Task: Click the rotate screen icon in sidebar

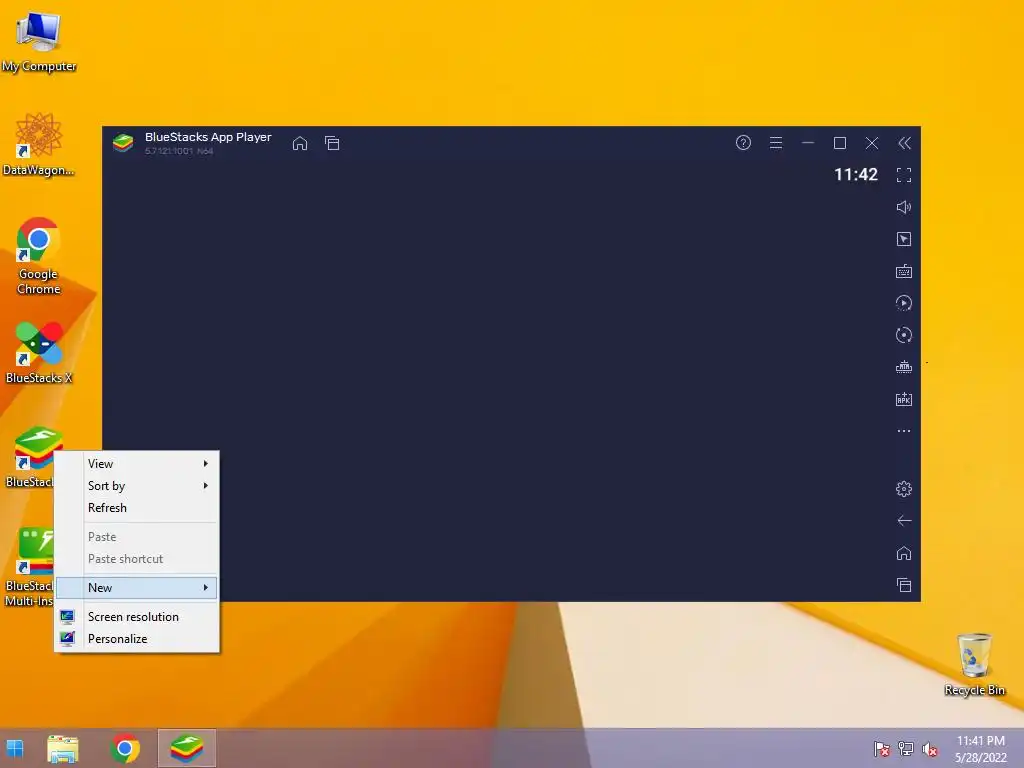Action: coord(904,335)
